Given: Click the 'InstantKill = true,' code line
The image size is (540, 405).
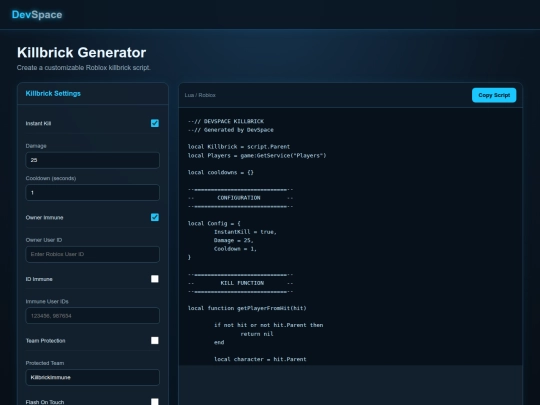Looking at the screenshot, I should (x=245, y=232).
